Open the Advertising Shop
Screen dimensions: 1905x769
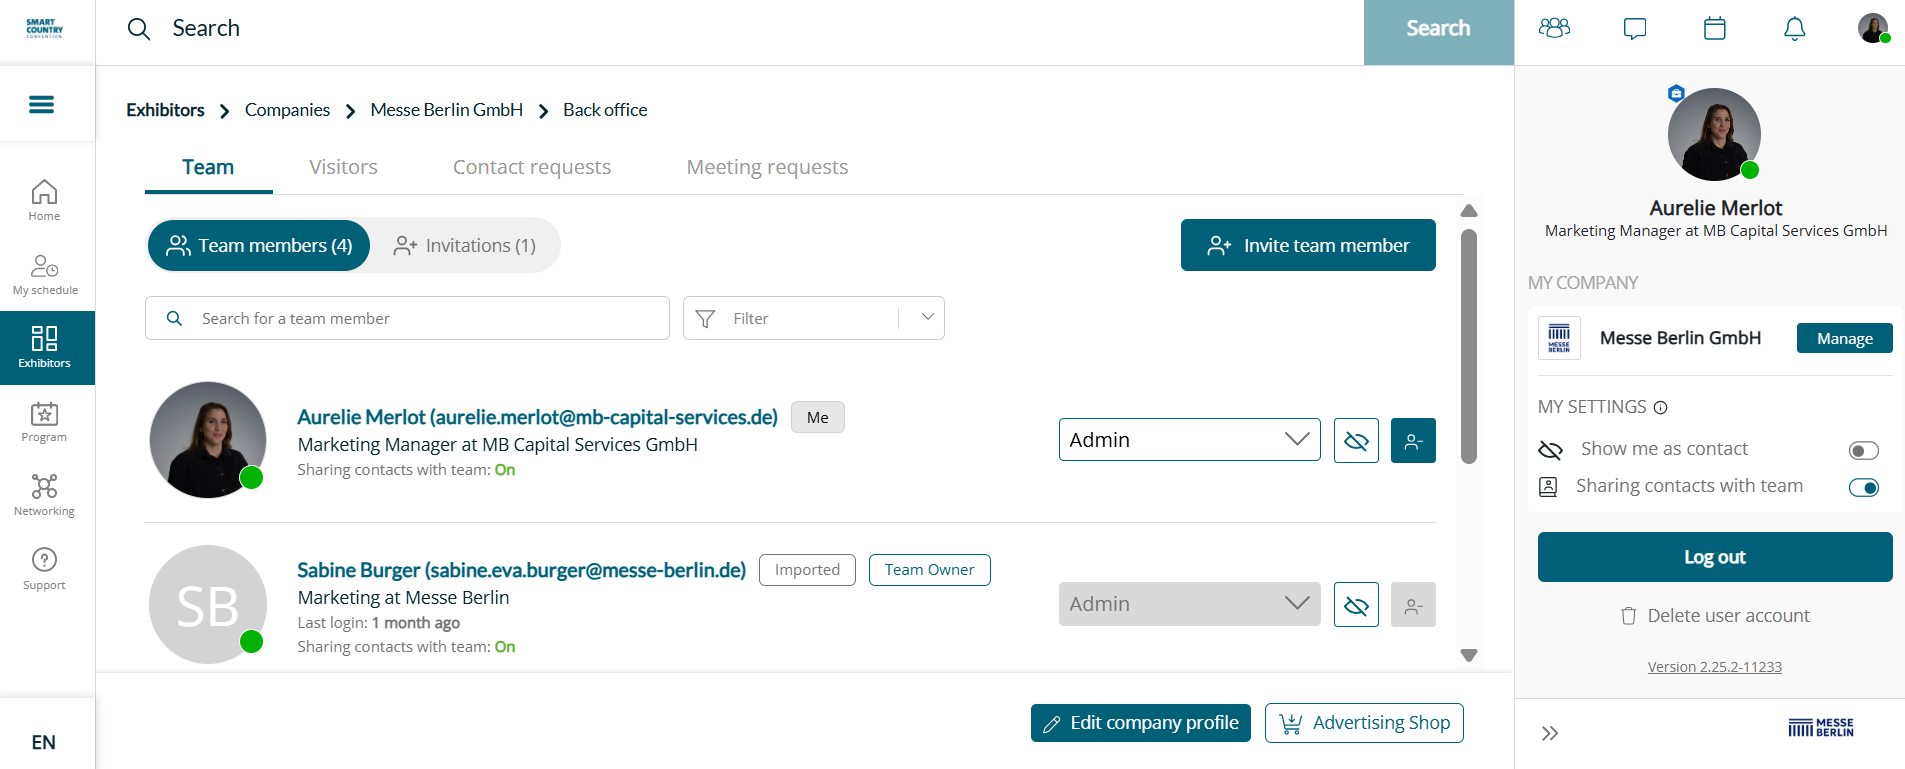click(1364, 723)
